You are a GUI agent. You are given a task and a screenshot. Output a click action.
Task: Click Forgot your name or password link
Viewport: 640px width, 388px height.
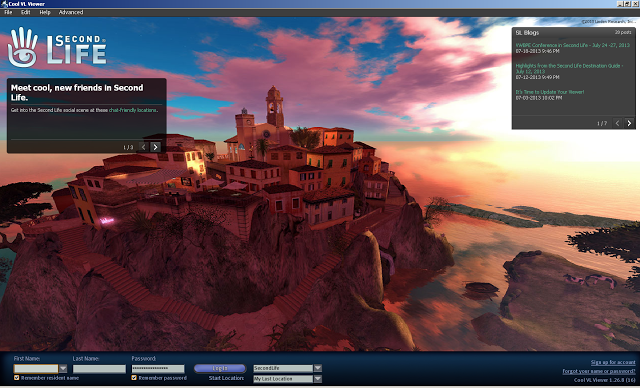pos(599,371)
